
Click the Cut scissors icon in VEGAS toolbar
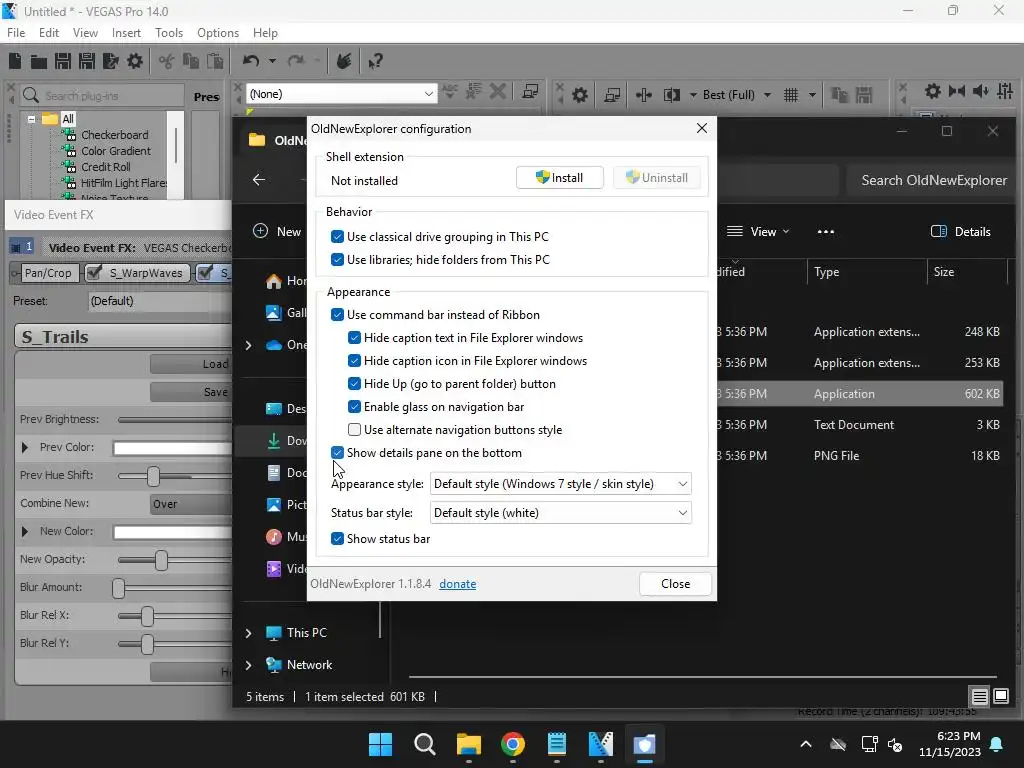tap(167, 61)
